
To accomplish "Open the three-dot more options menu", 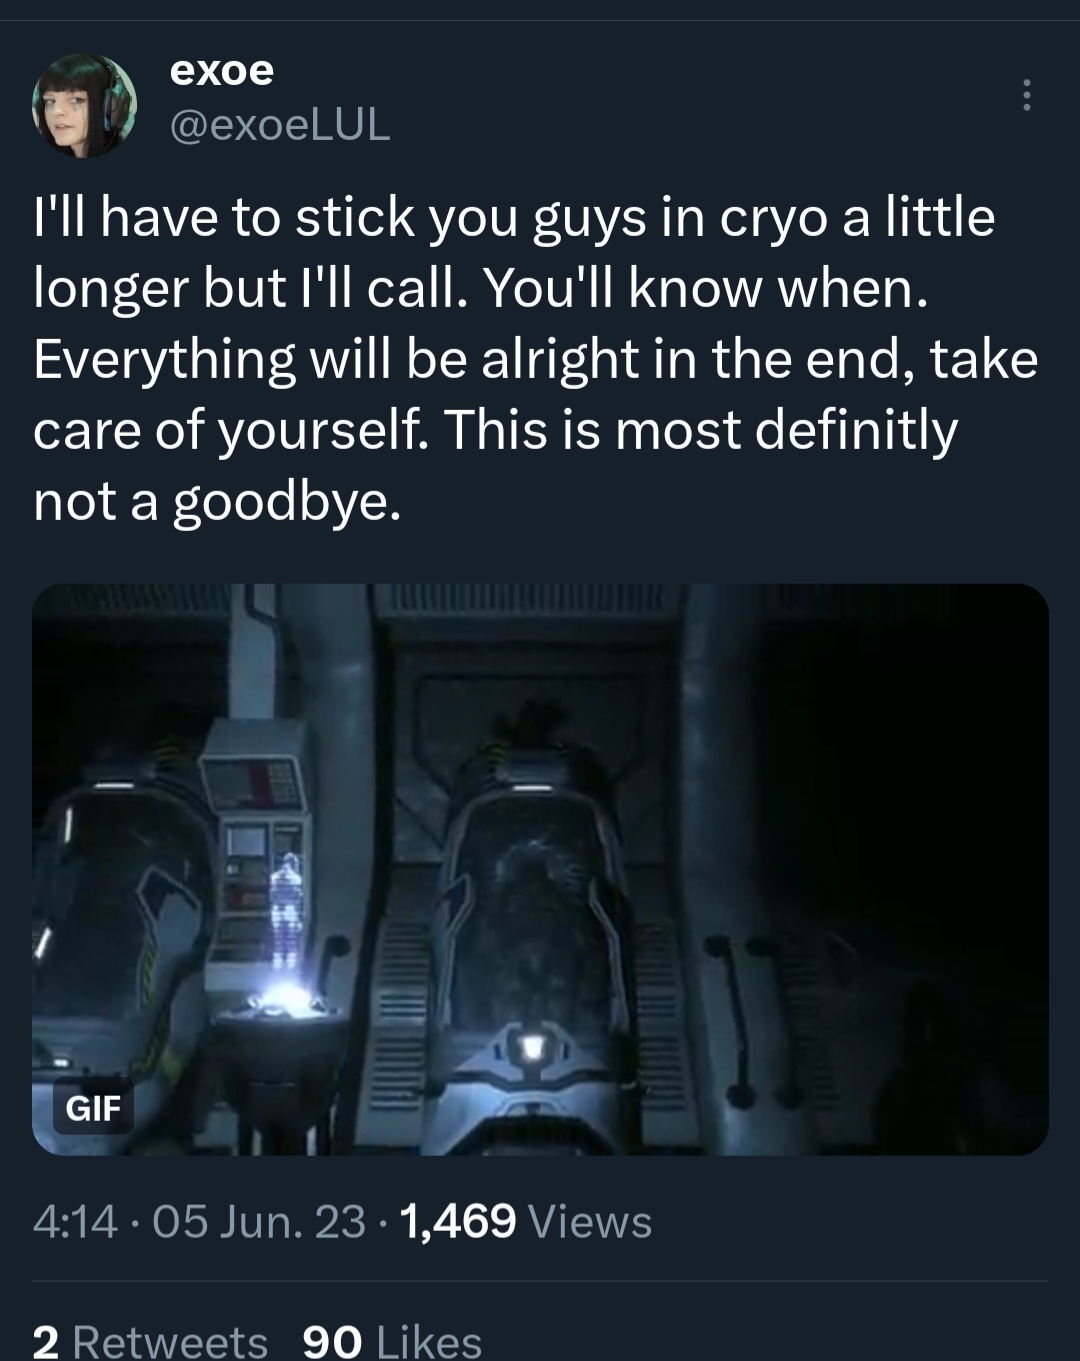I will (x=1025, y=95).
